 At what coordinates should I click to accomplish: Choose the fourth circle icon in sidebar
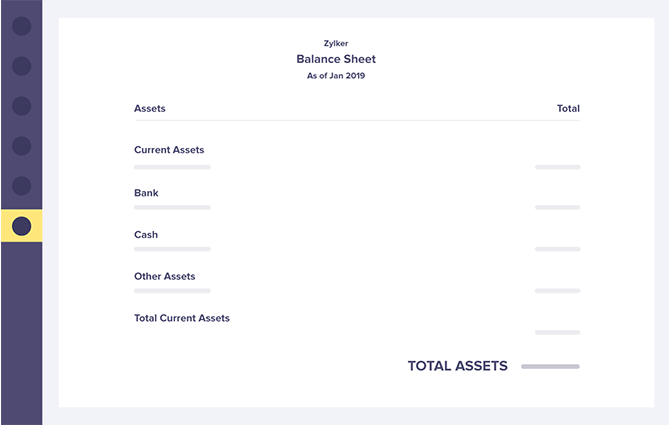21,146
